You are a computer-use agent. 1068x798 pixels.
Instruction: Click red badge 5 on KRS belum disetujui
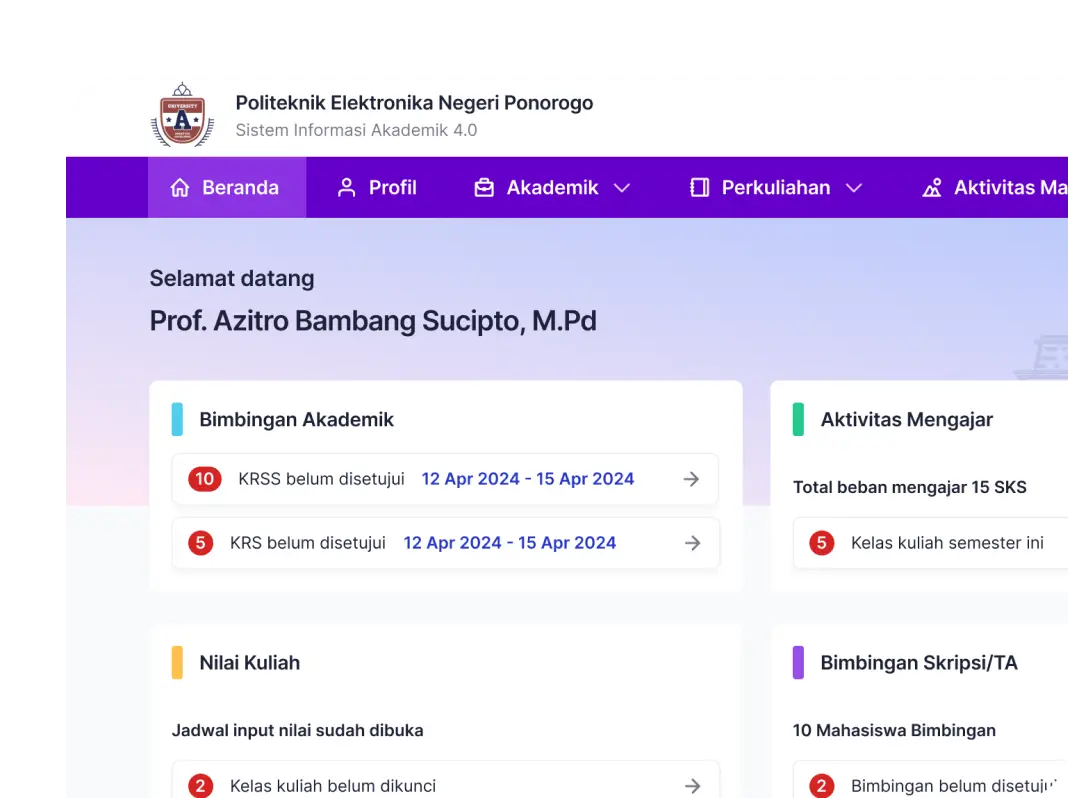(x=200, y=543)
